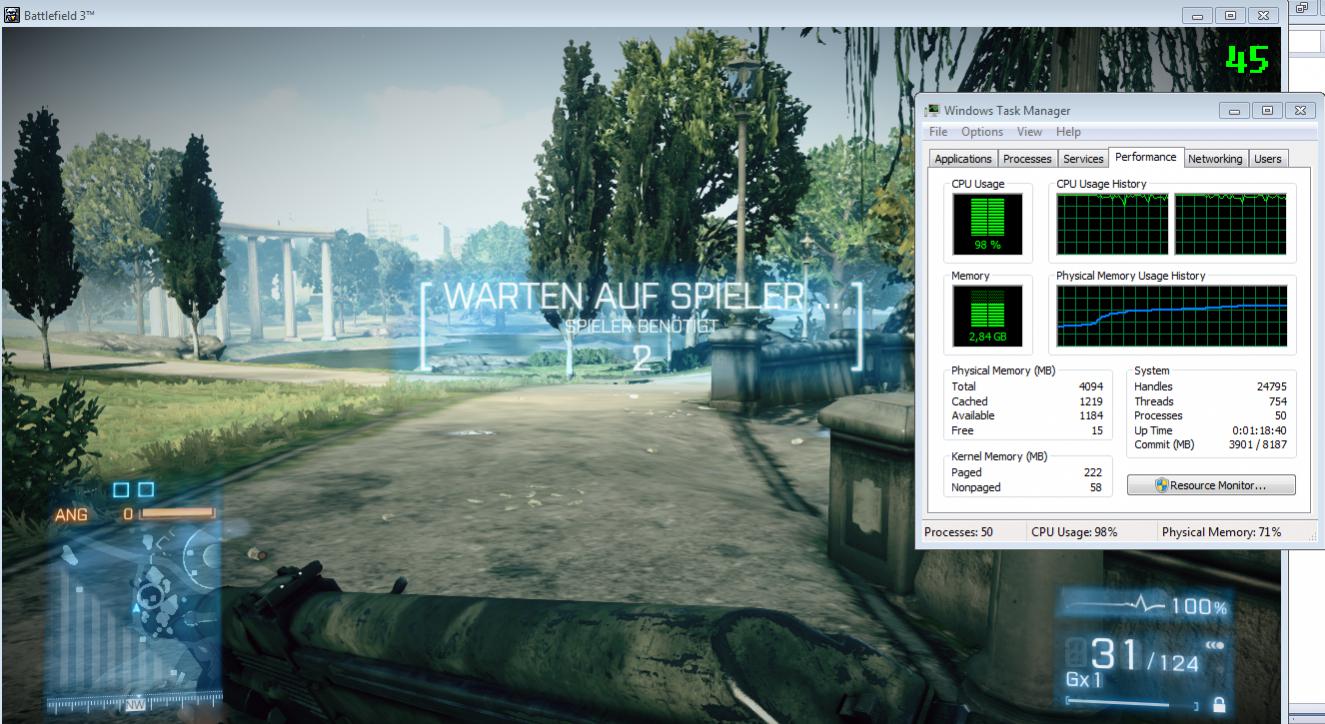Open the File menu in Task Manager
Image resolution: width=1325 pixels, height=724 pixels.
pos(938,132)
